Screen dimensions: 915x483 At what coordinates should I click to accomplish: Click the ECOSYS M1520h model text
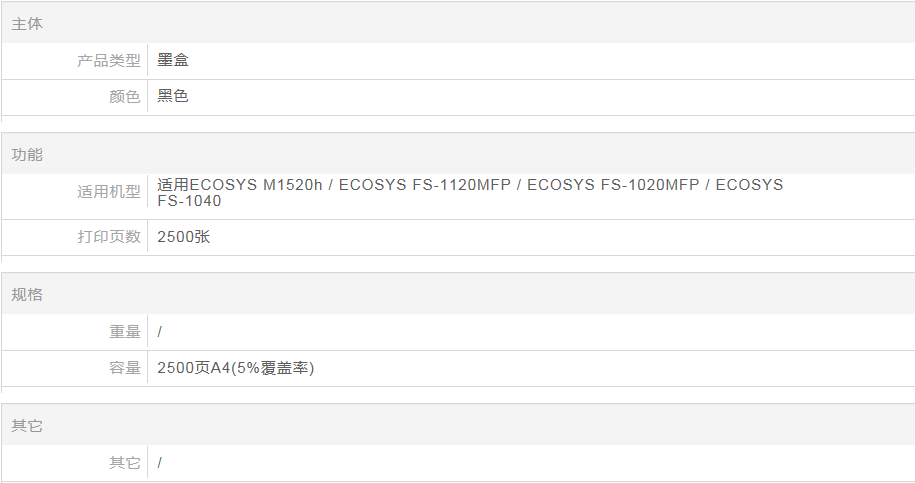pos(256,185)
